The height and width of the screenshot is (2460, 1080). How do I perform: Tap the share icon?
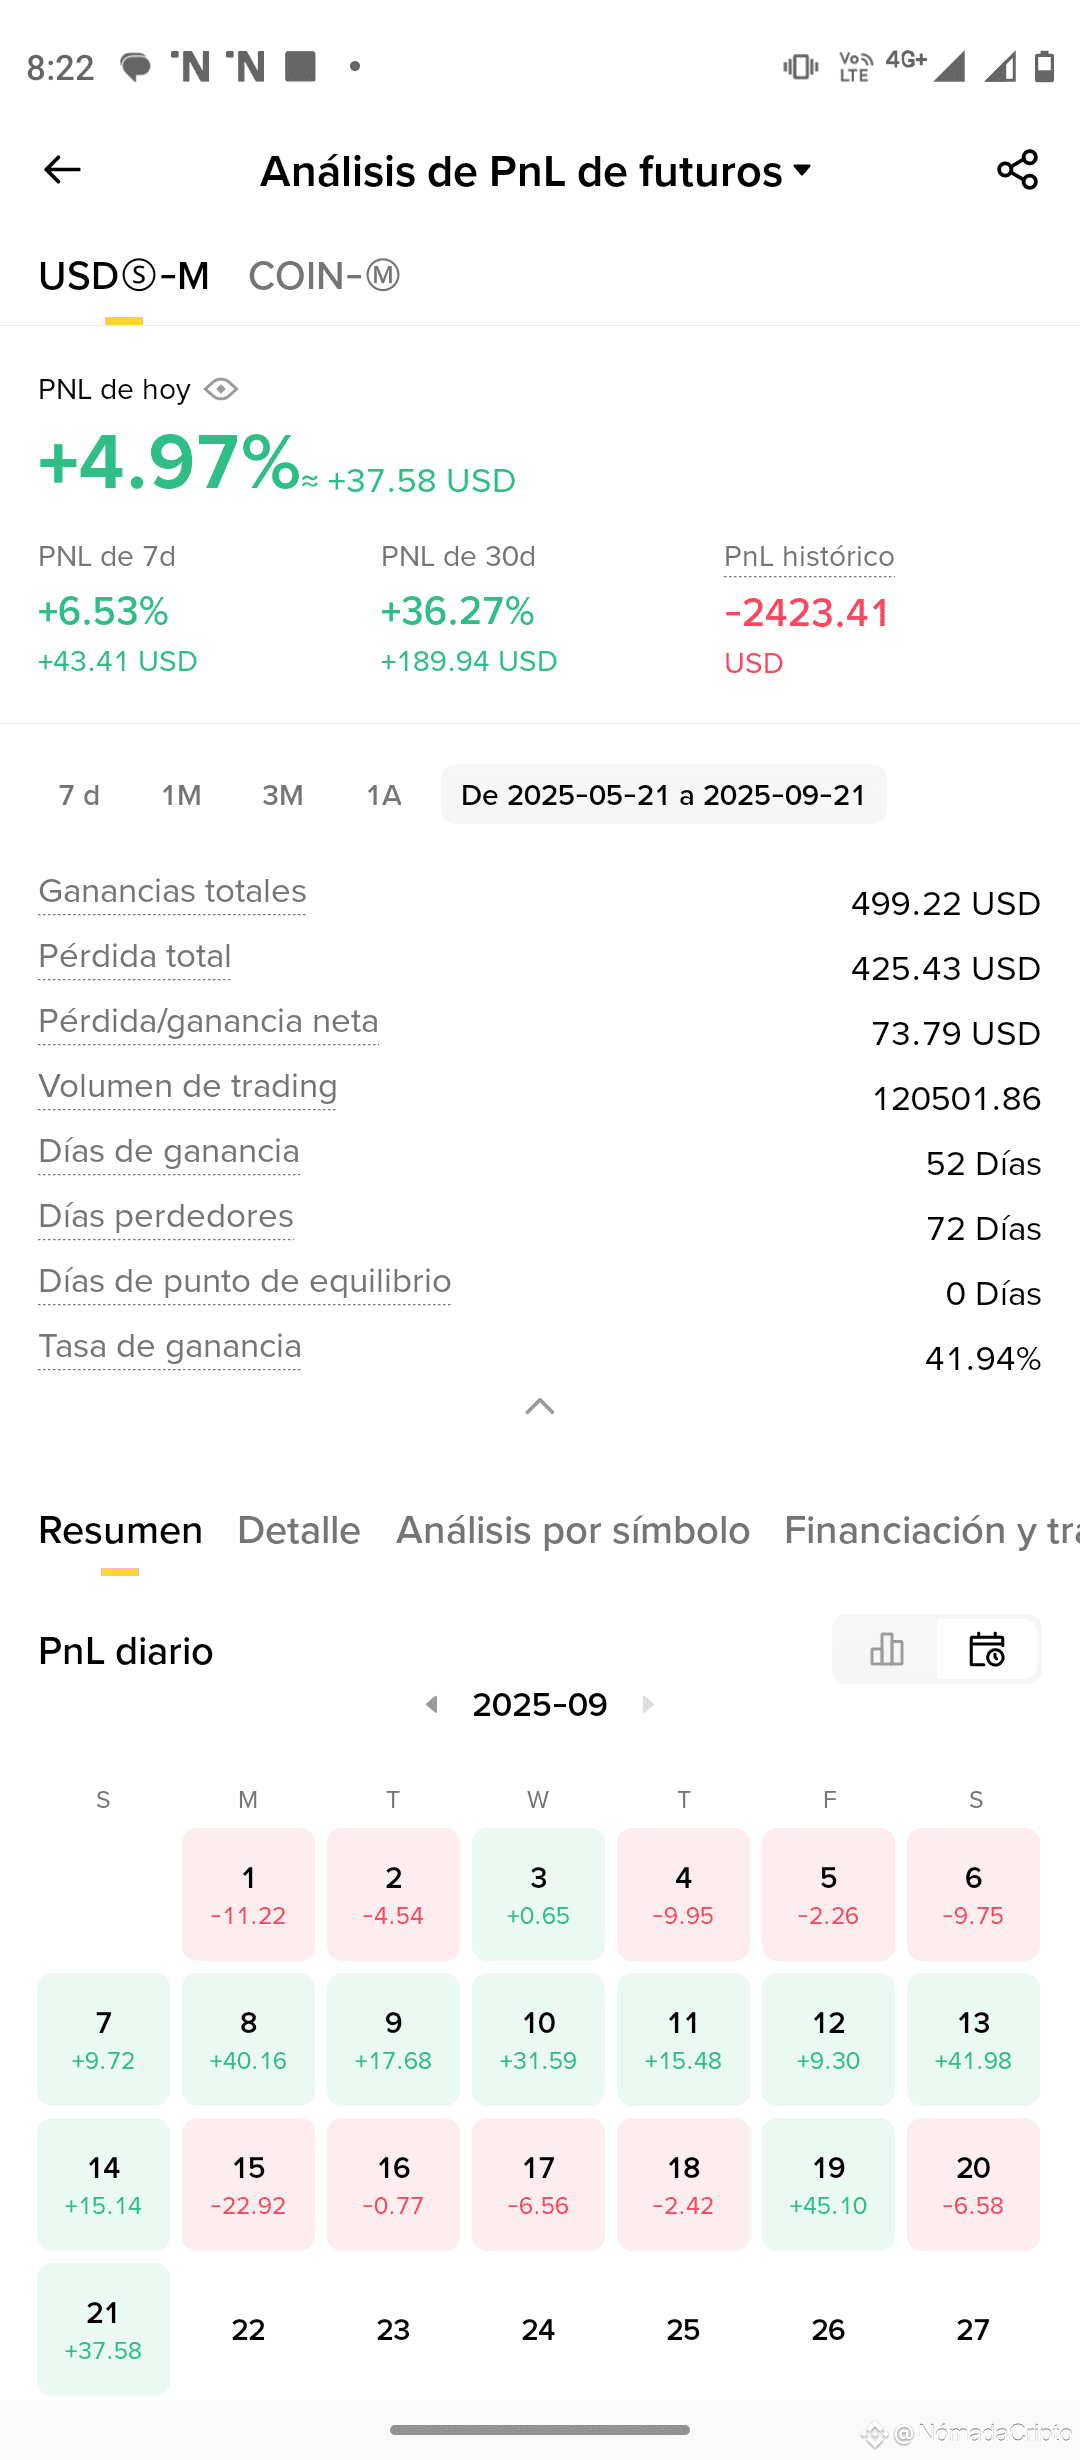coord(1017,170)
